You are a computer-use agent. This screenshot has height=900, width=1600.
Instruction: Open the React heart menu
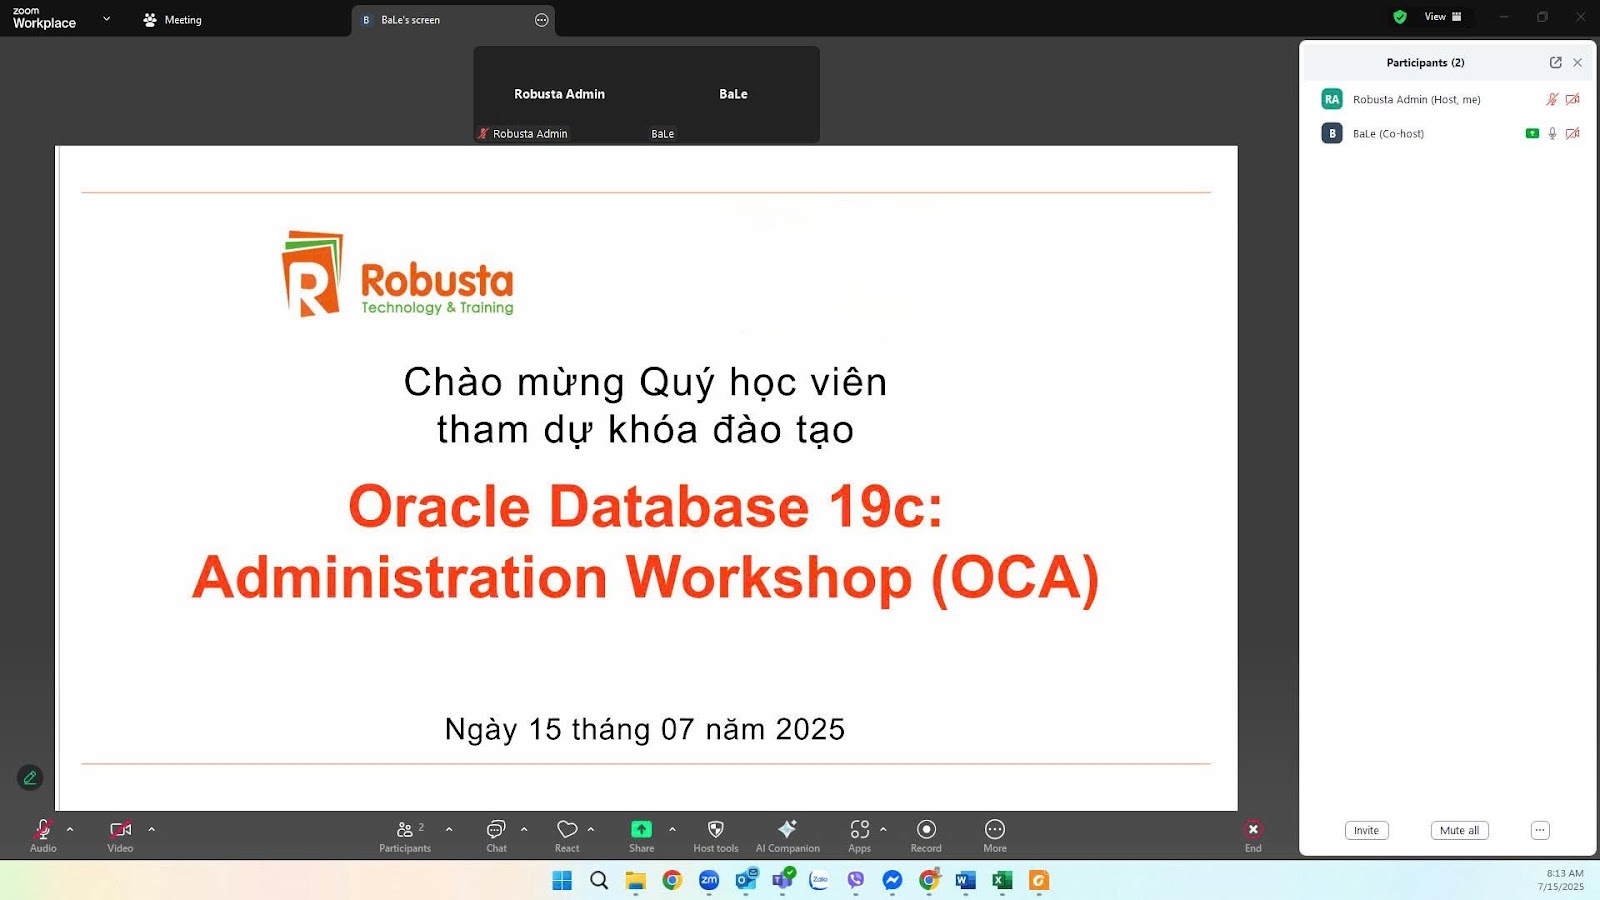point(567,835)
